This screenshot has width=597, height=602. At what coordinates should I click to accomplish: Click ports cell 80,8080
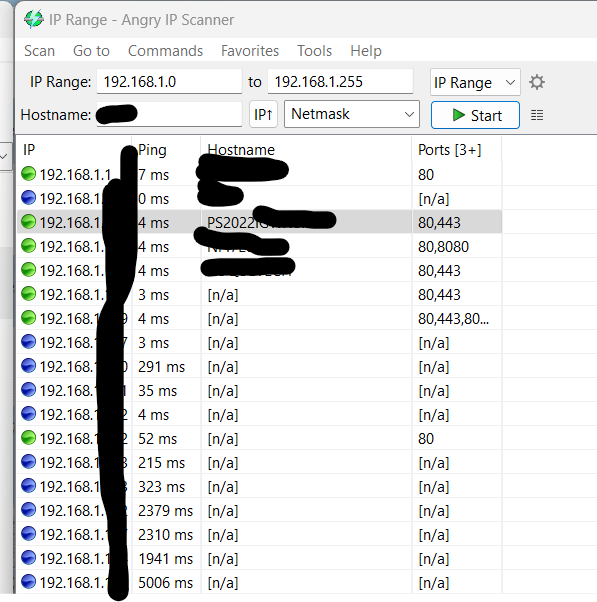point(443,246)
